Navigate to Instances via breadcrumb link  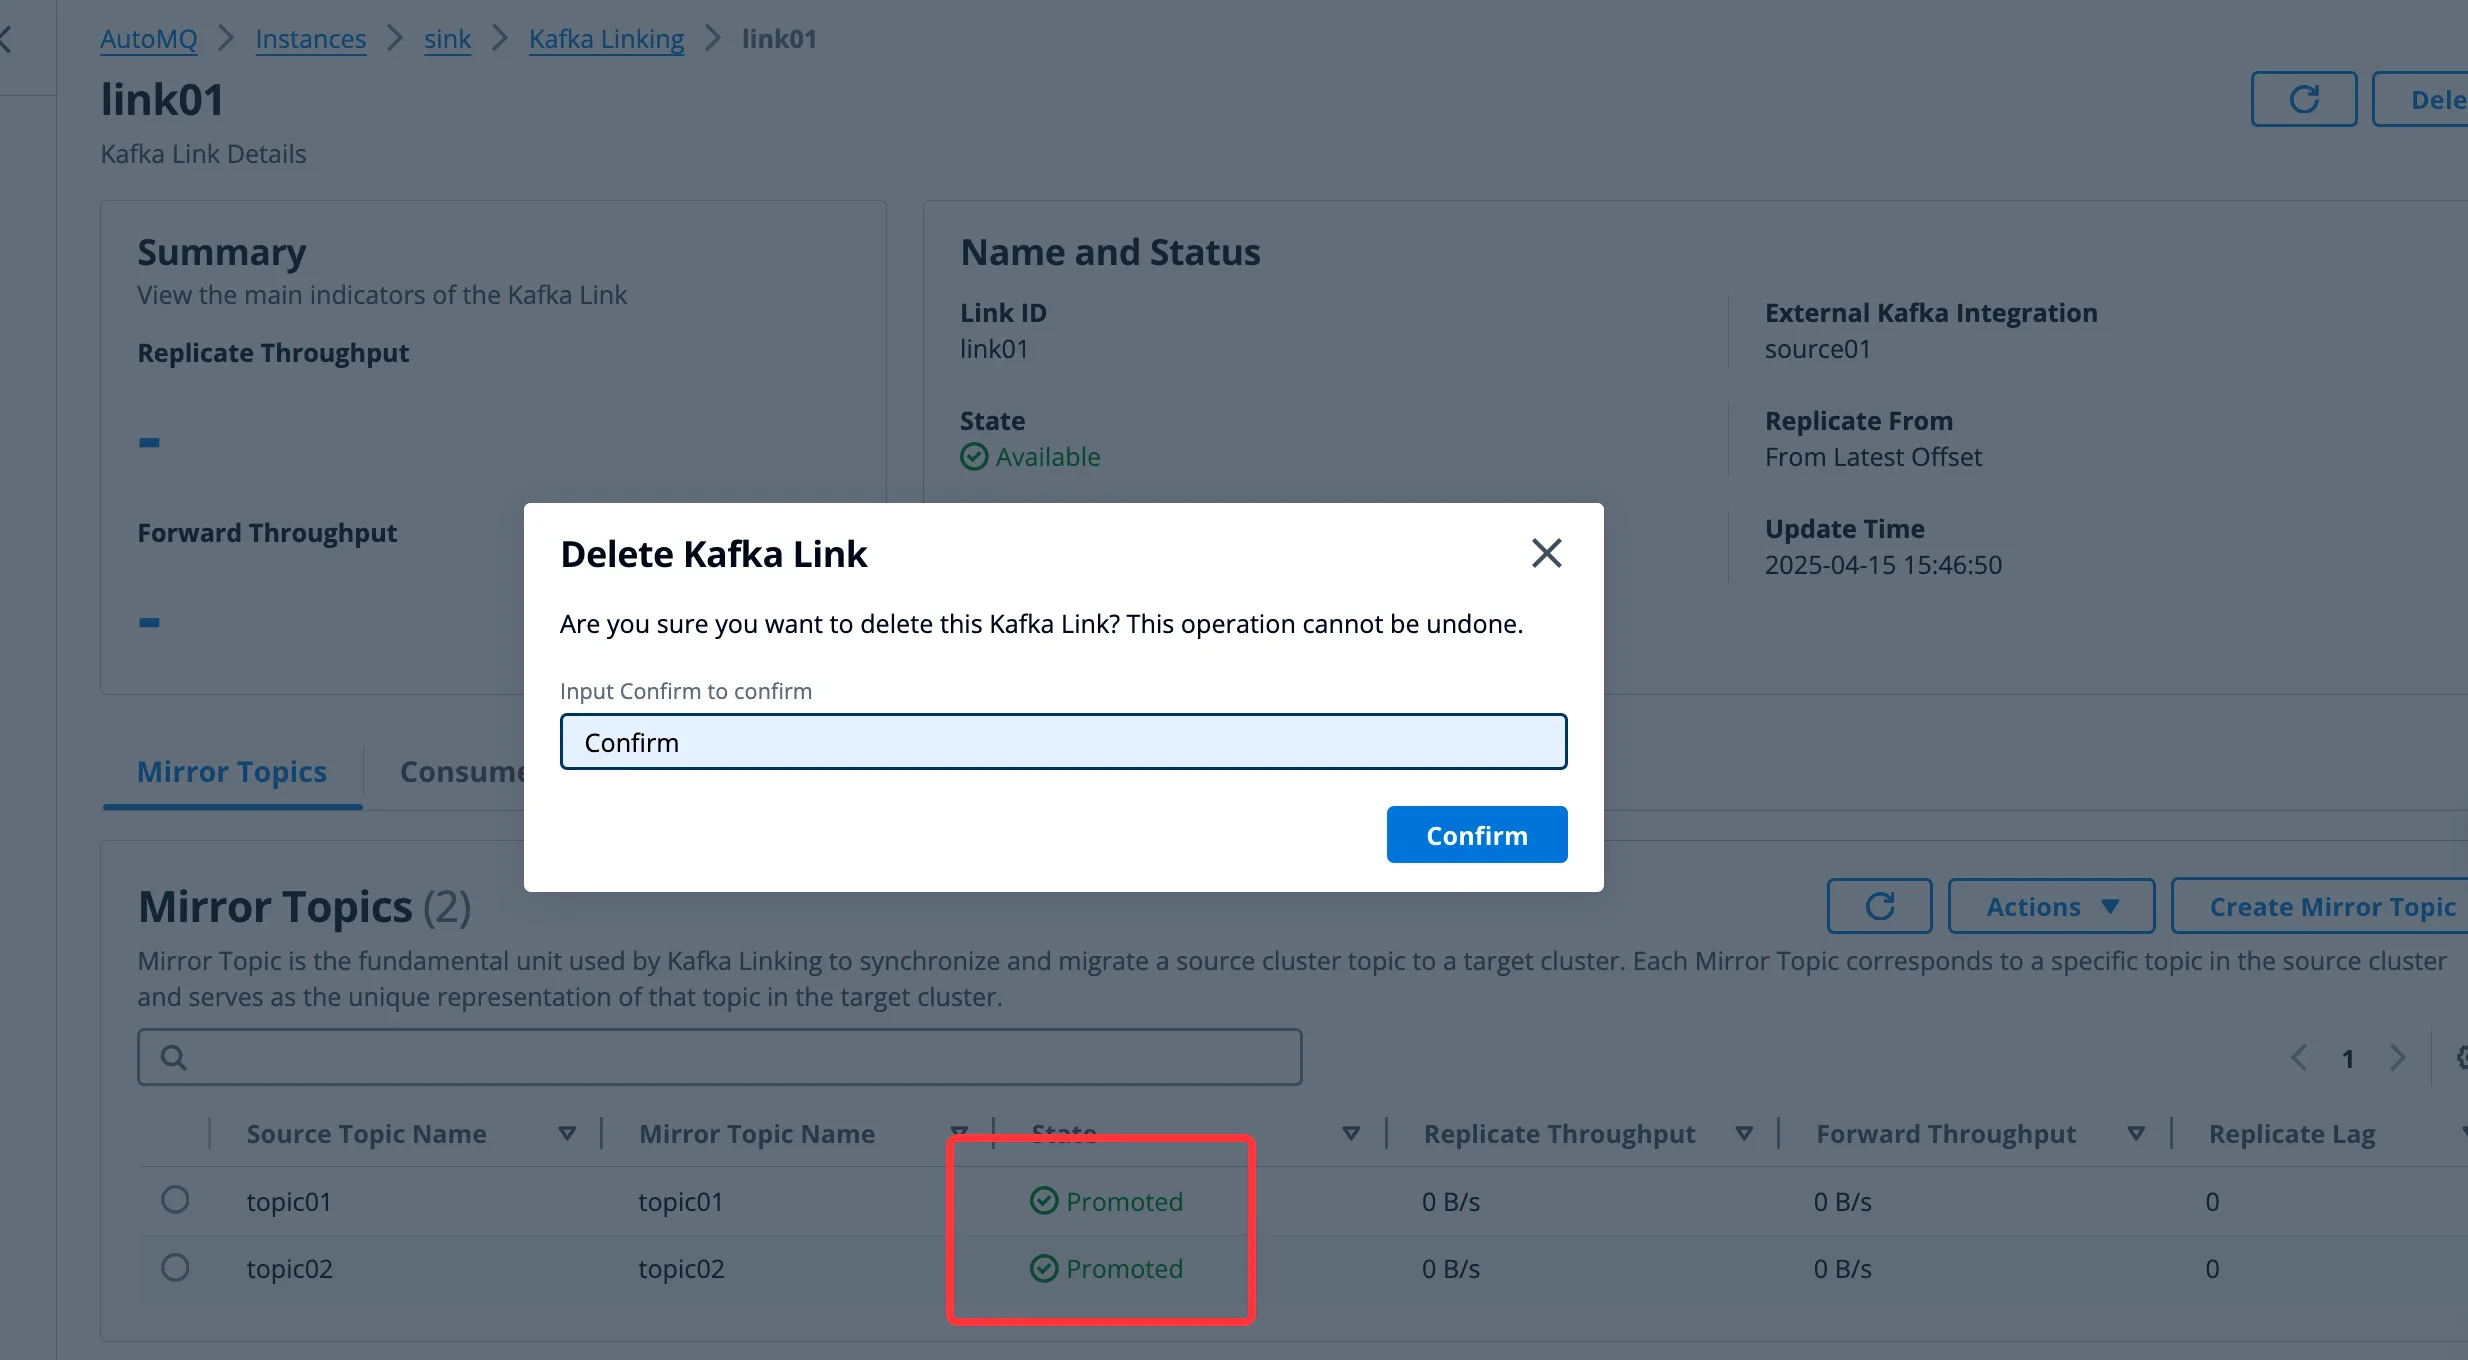(x=310, y=38)
